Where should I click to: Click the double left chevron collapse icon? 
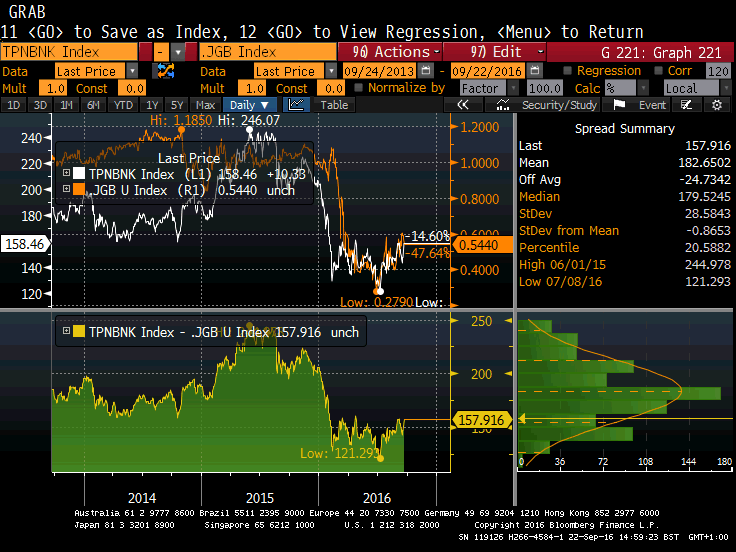pyautogui.click(x=463, y=105)
